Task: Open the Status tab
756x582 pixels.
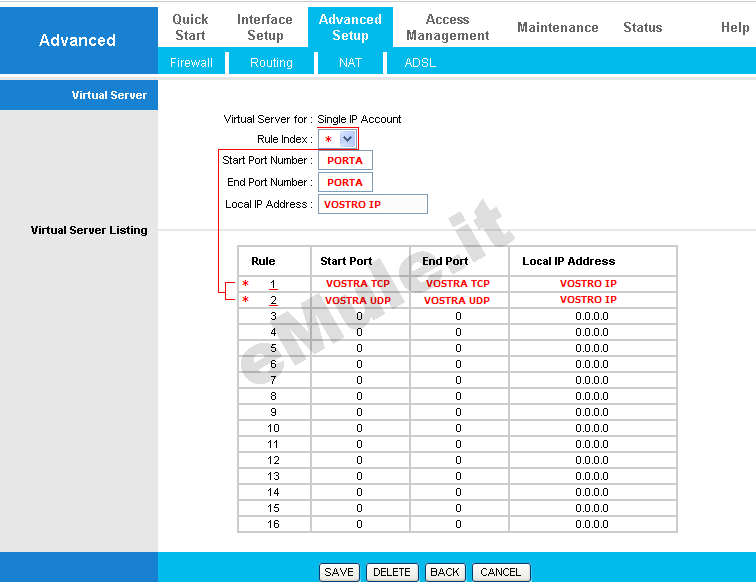Action: pos(643,27)
